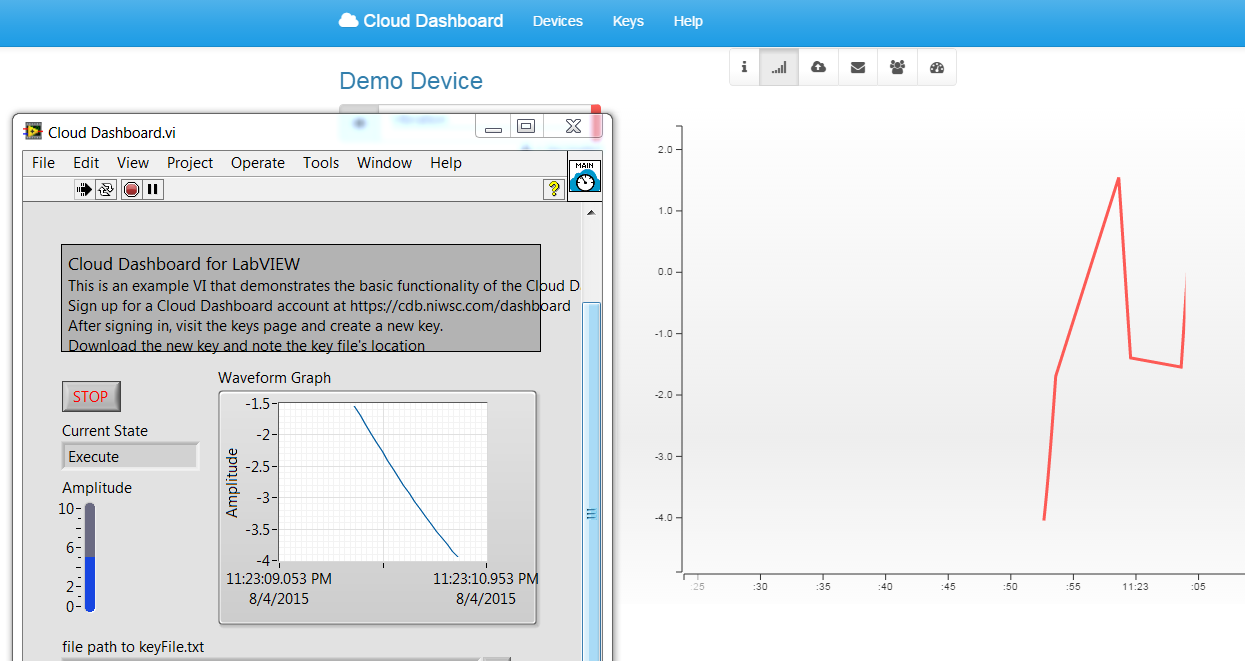Viewport: 1245px width, 661px height.
Task: Click the Amplitude slider label
Action: (x=97, y=488)
